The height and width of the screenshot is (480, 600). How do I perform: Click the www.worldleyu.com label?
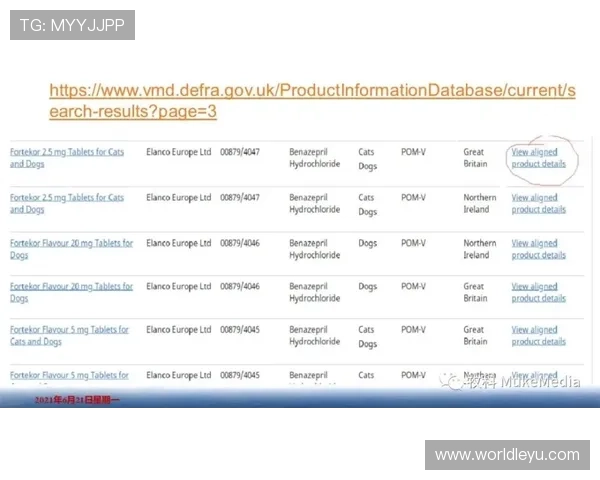tap(507, 455)
